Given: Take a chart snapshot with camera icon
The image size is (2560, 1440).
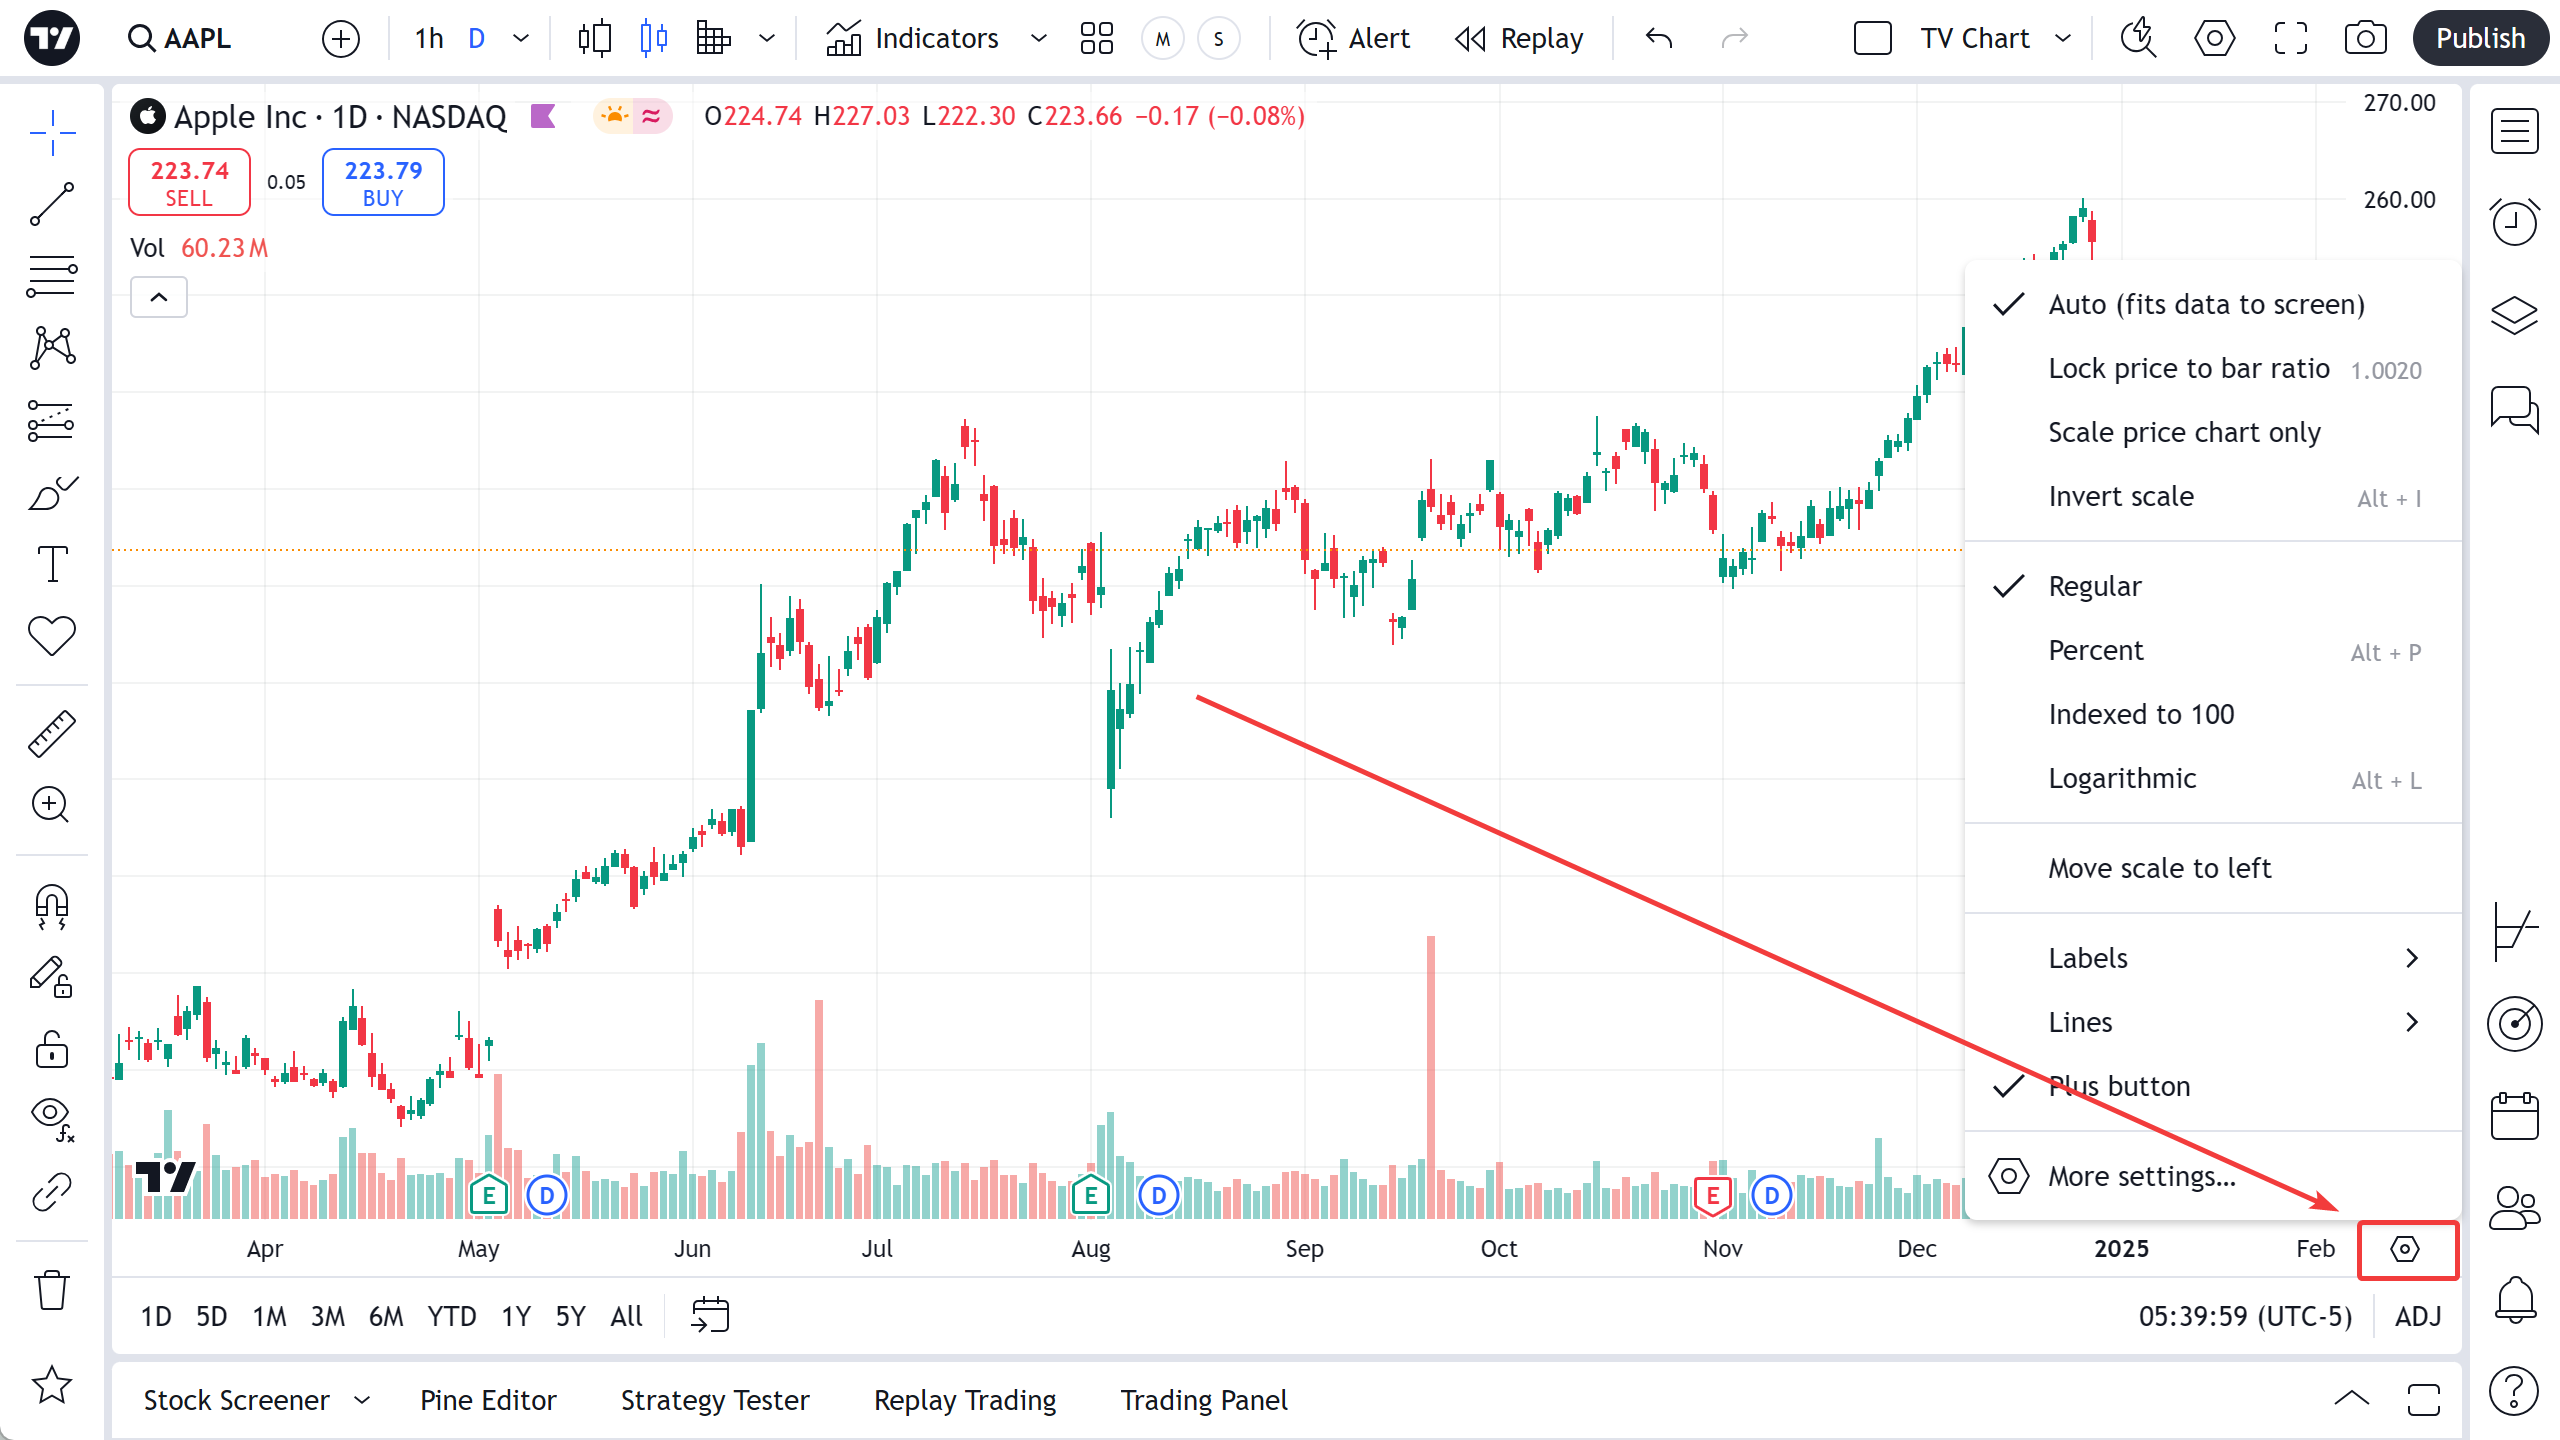Looking at the screenshot, I should coord(2365,38).
